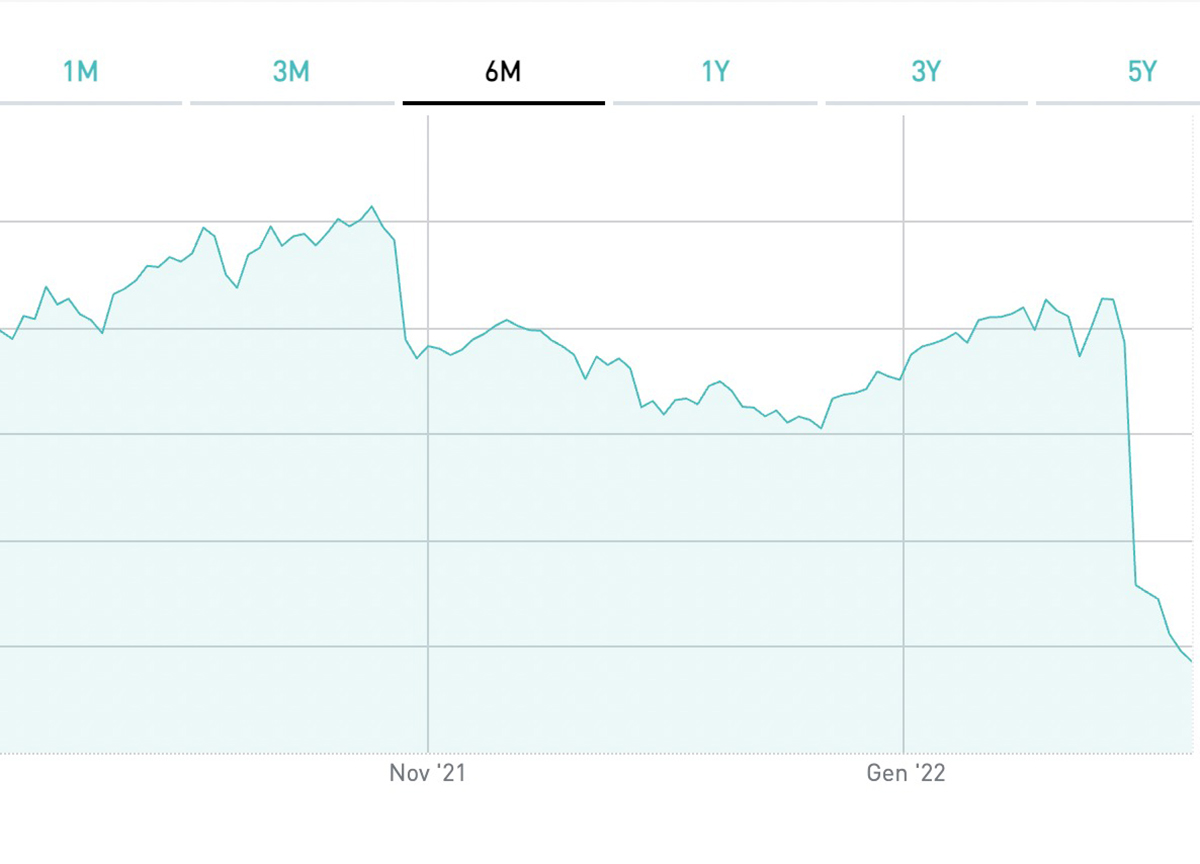The height and width of the screenshot is (864, 1200).
Task: Click the chart line at Nov '21 gridline
Action: (428, 346)
